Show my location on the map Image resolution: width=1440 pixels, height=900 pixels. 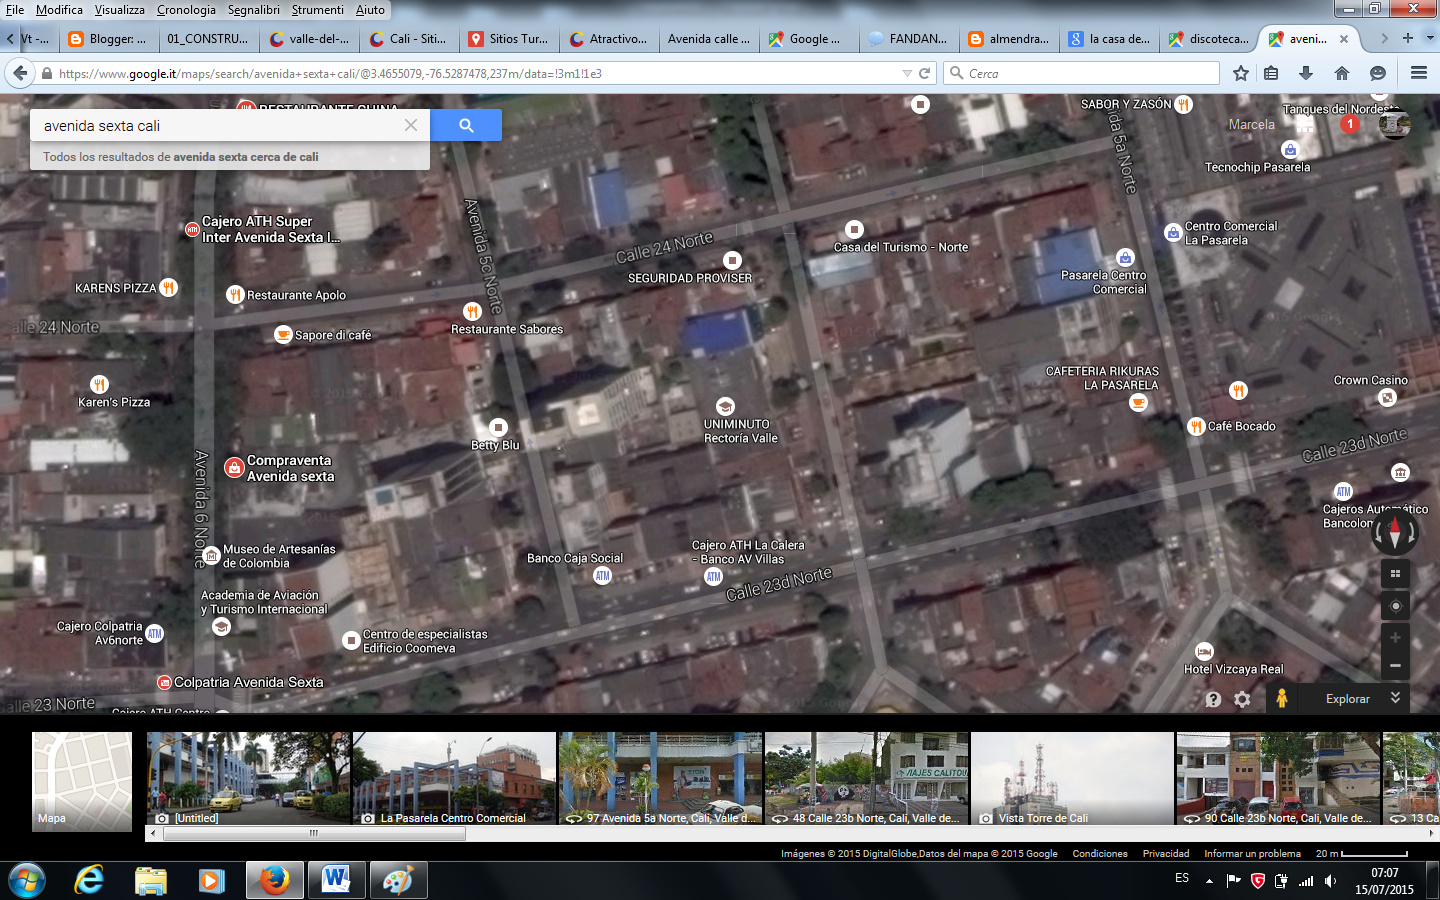(1395, 606)
